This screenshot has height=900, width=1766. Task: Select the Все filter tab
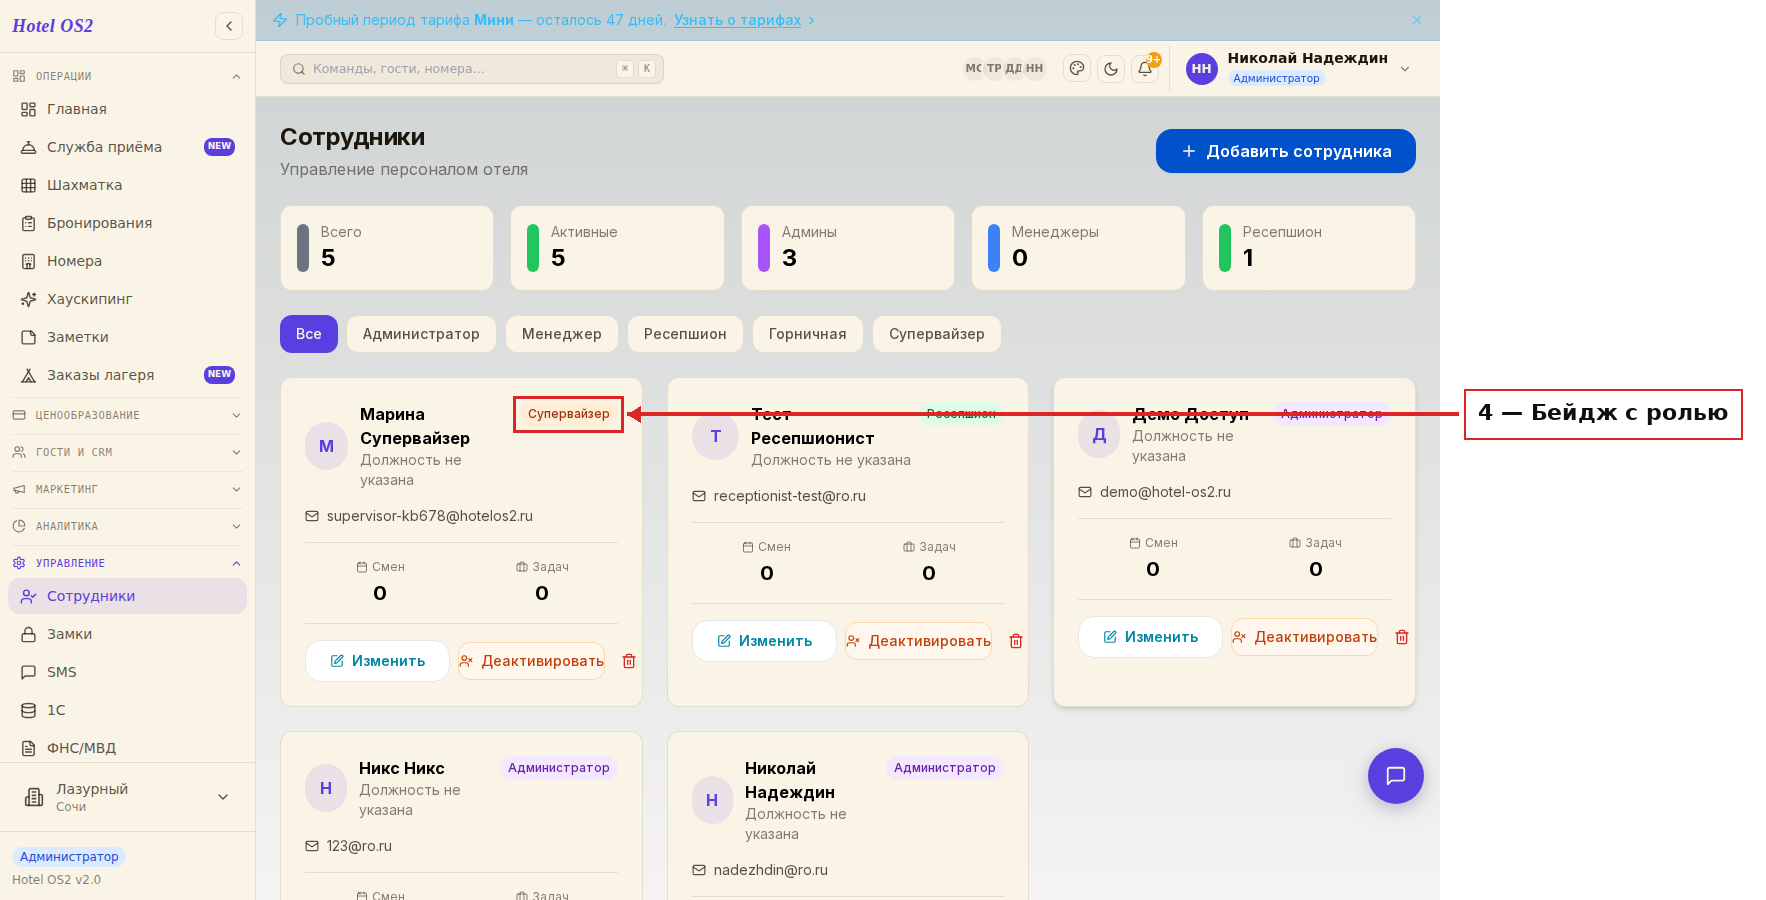pos(309,334)
